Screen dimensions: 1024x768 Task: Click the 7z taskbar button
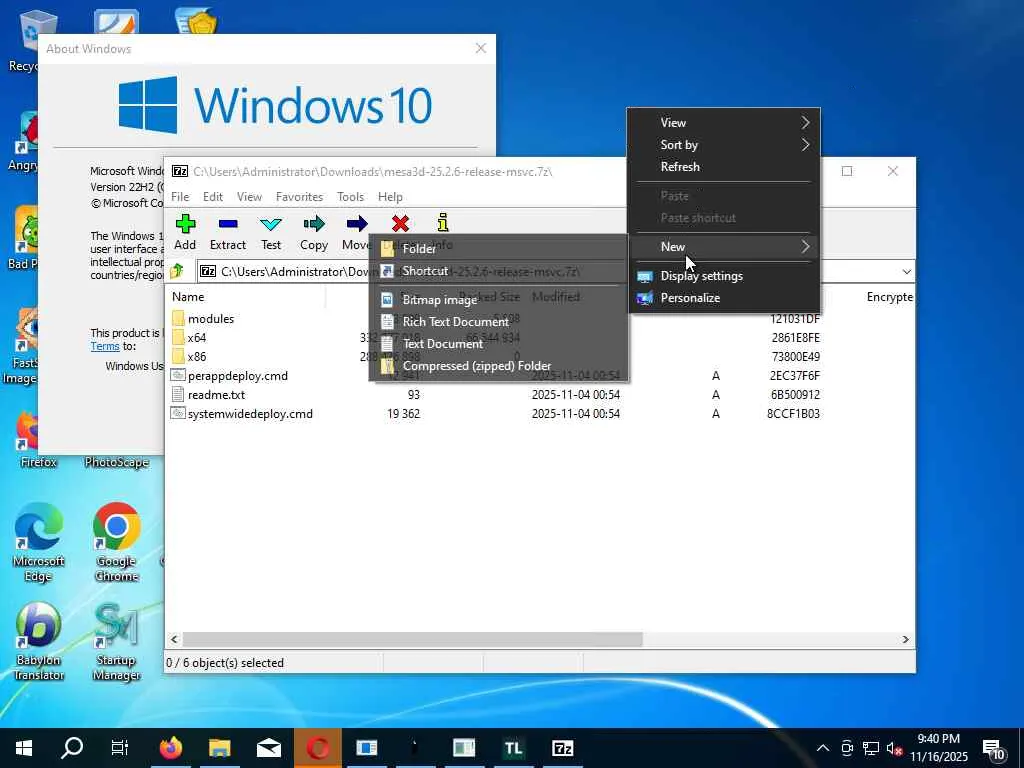pyautogui.click(x=562, y=748)
